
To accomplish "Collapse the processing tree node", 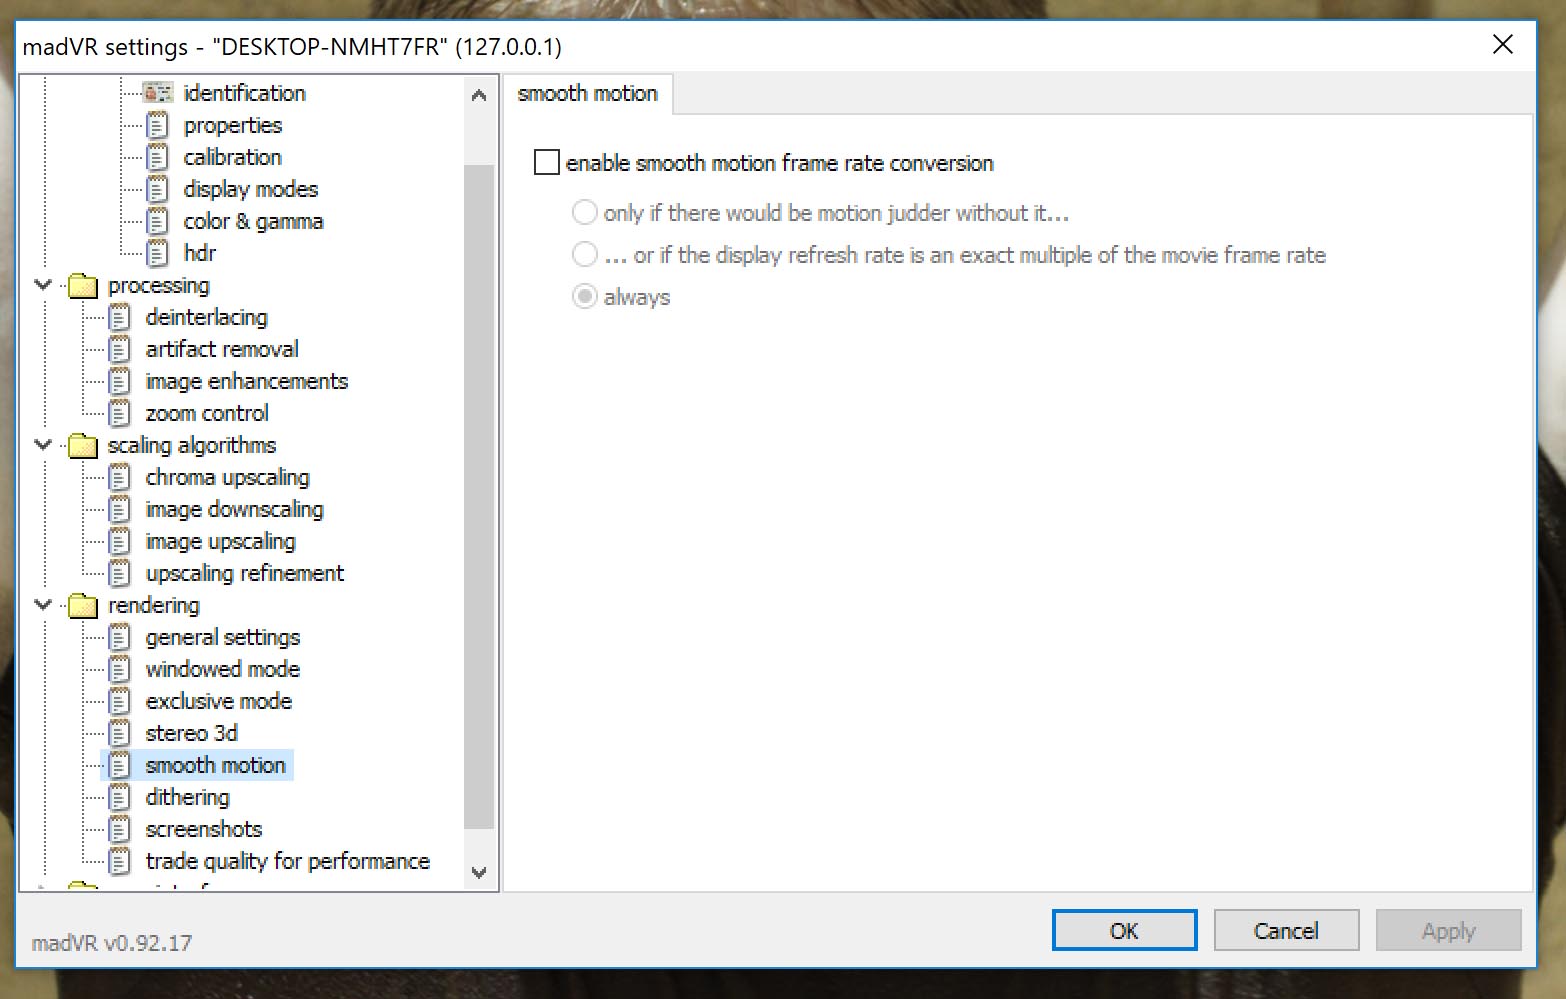I will 43,285.
